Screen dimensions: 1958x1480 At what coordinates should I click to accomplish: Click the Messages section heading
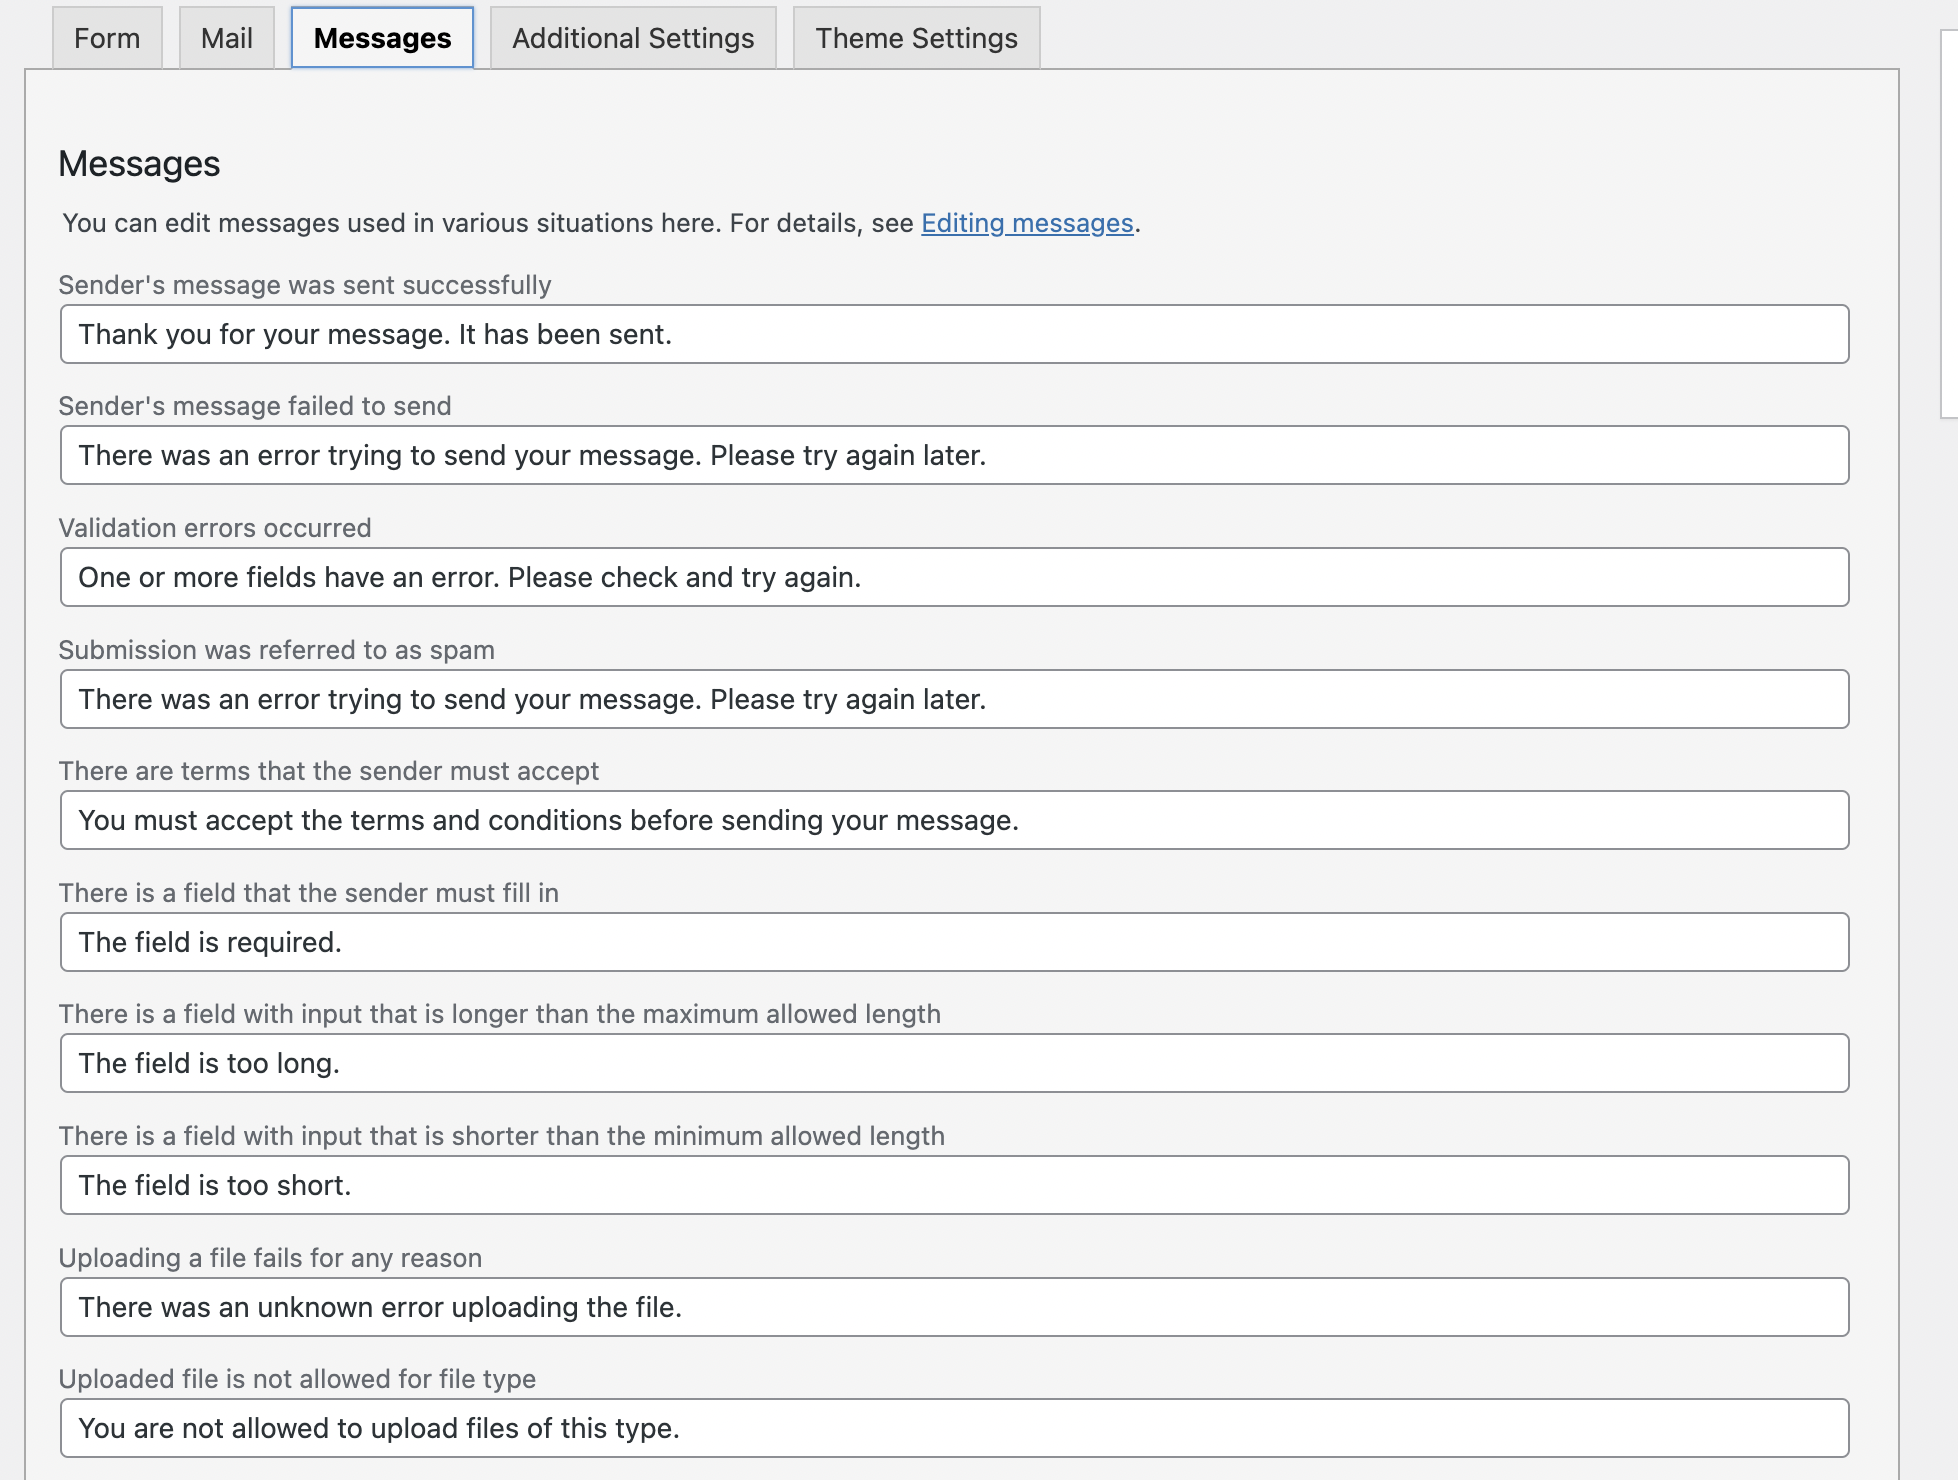pyautogui.click(x=139, y=164)
